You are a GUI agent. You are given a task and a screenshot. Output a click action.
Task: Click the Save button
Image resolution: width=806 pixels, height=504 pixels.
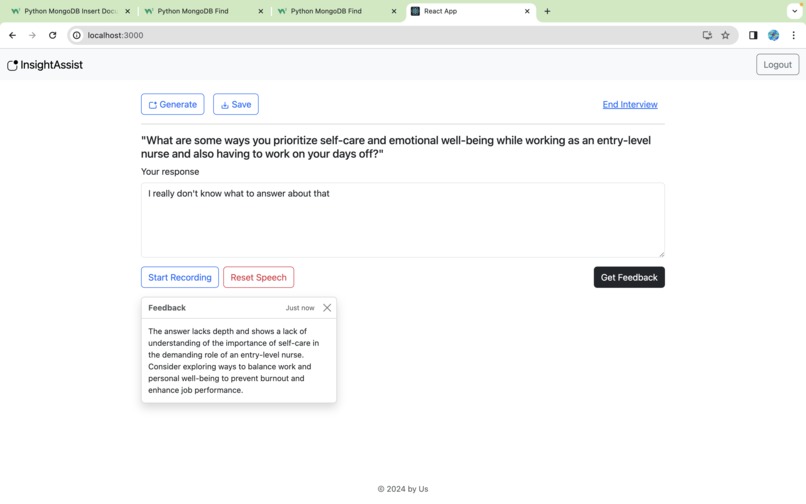pyautogui.click(x=236, y=104)
